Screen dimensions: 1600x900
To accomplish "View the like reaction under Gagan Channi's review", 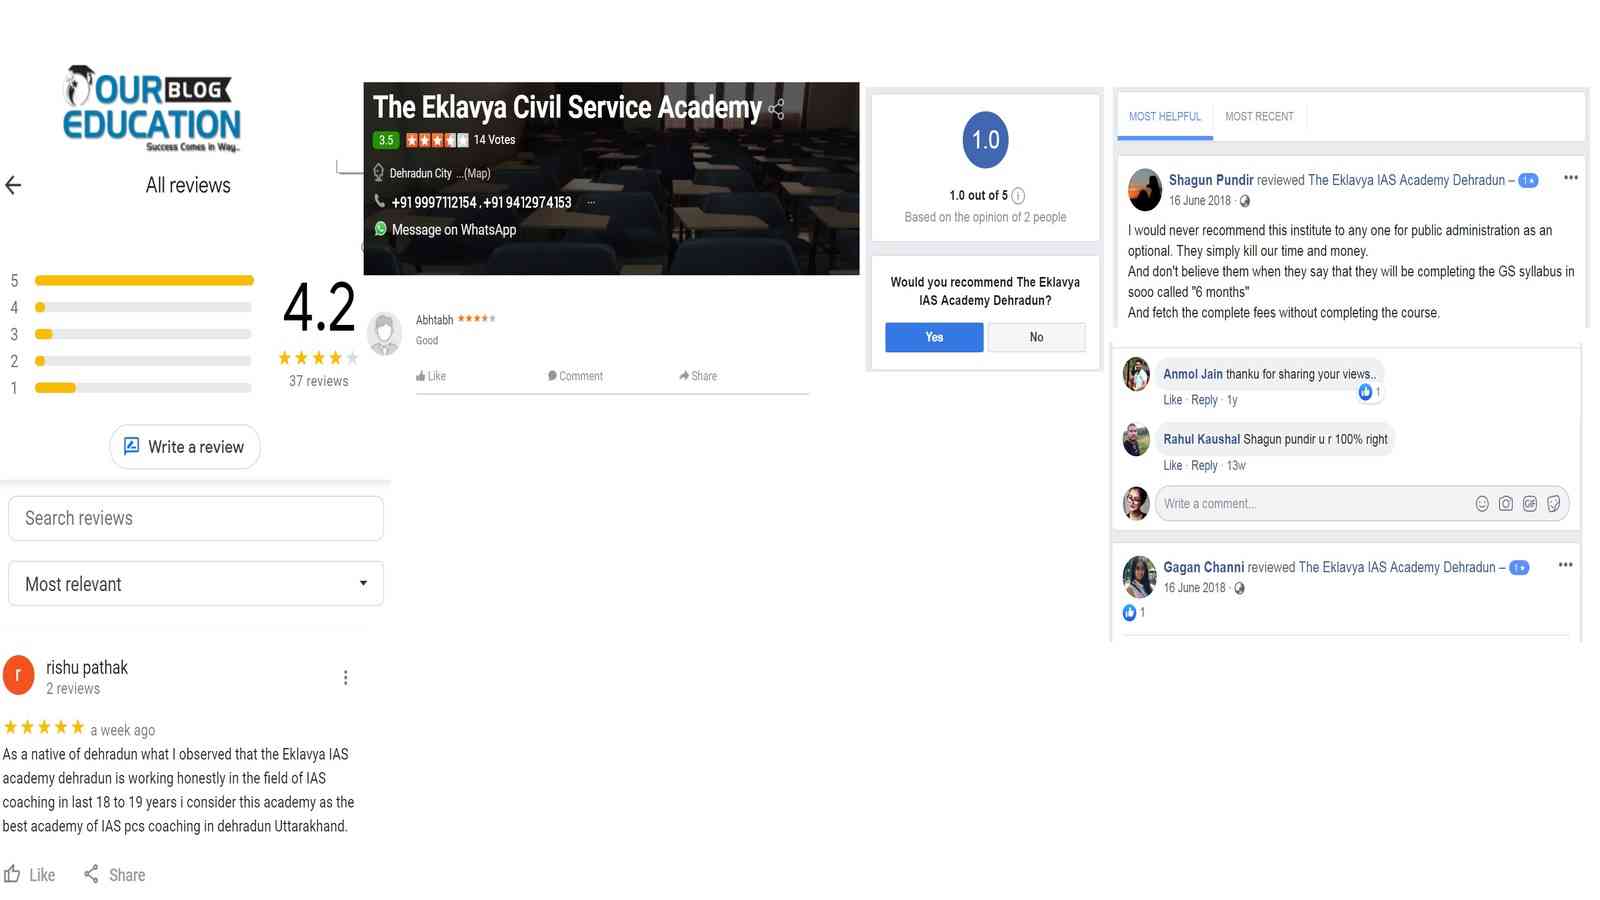I will coord(1134,613).
